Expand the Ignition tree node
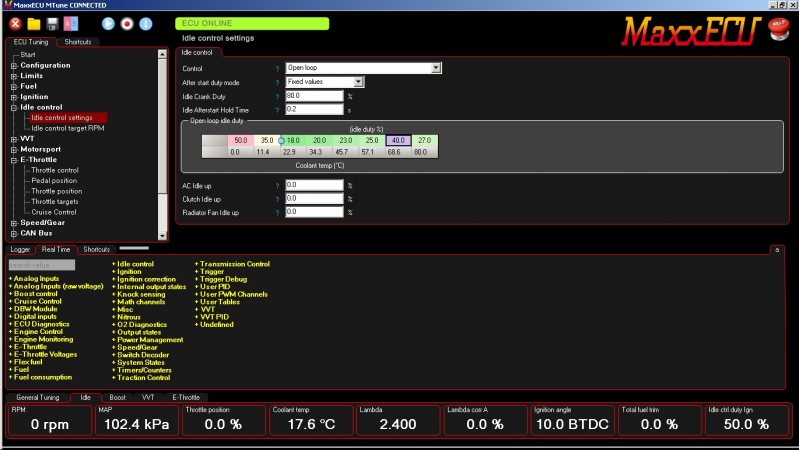The height and width of the screenshot is (450, 799). pos(14,97)
